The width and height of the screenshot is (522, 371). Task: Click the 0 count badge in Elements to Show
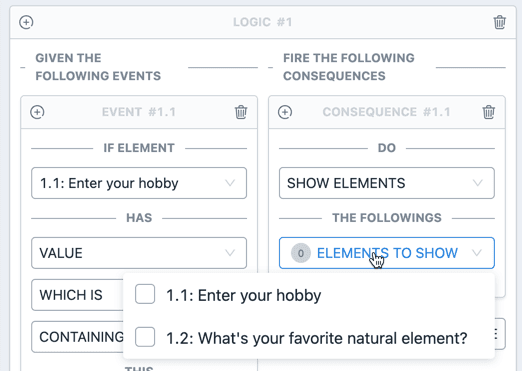[301, 253]
